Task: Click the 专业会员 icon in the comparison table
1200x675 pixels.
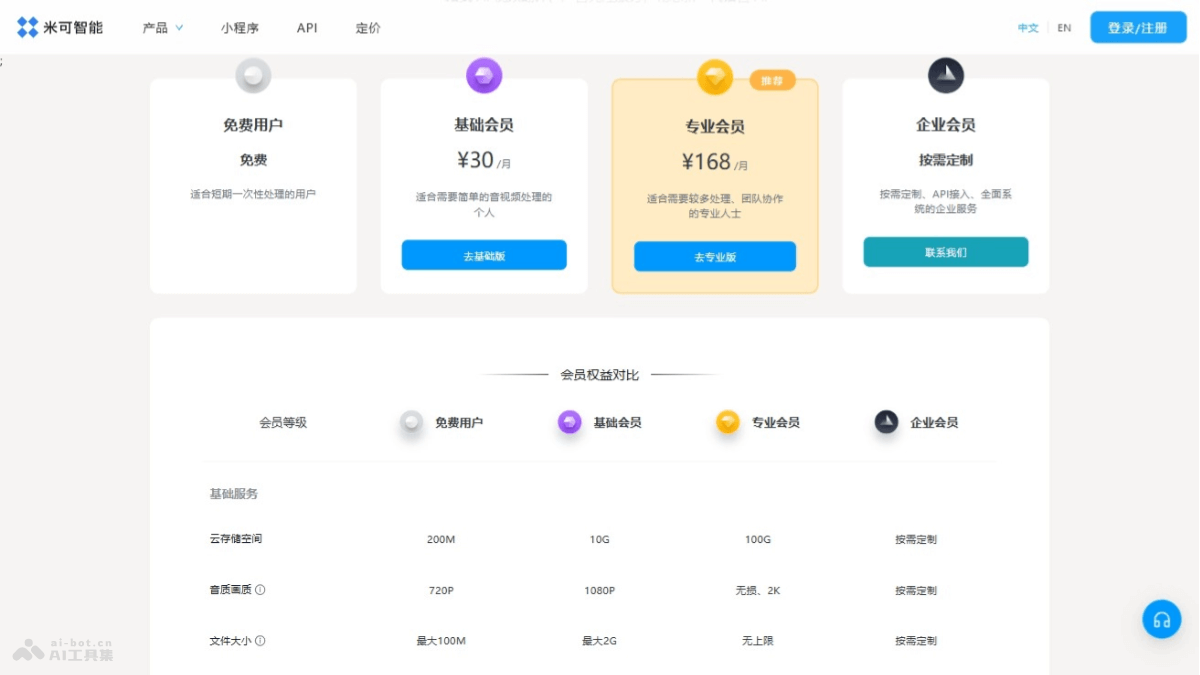Action: 727,422
